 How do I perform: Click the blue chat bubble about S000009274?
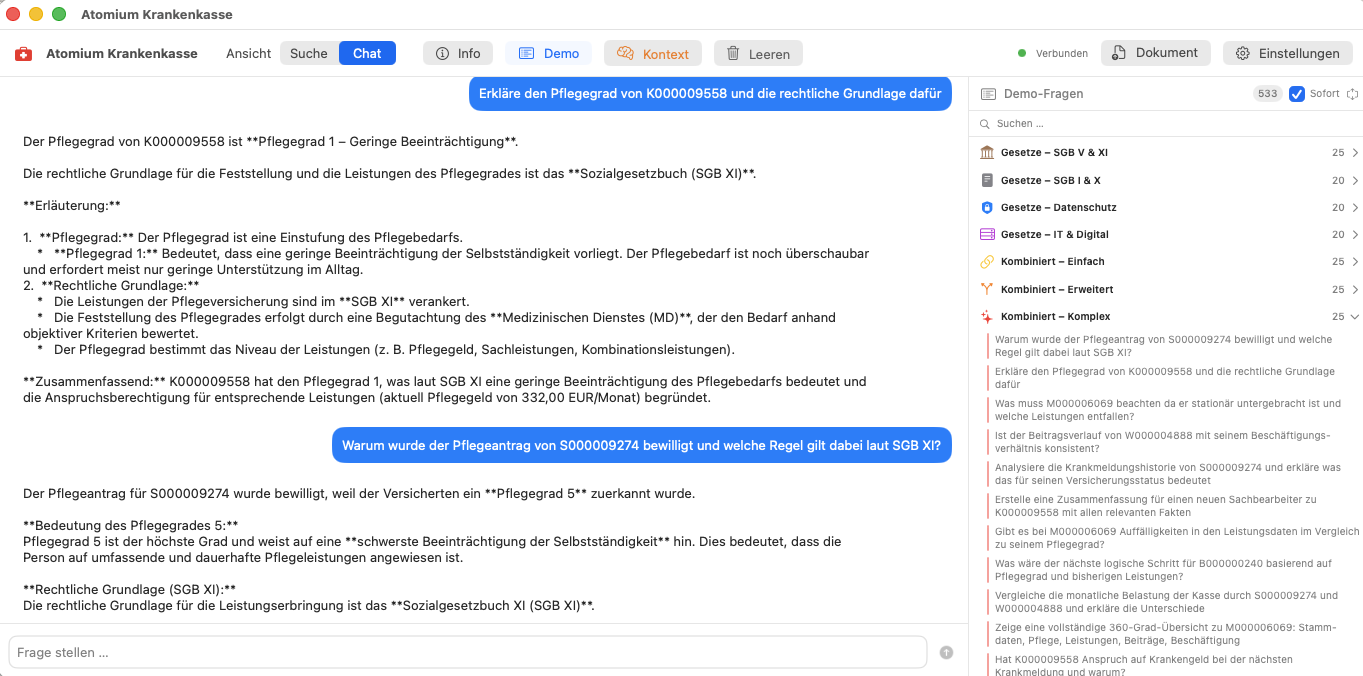click(642, 446)
